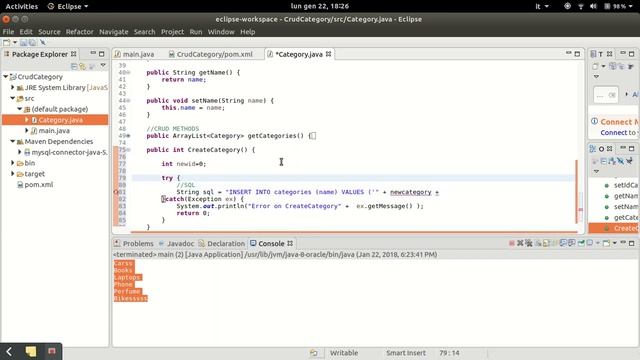Screen dimensions: 640x360
Task: Click the folded code box after getCategories
Action: (x=313, y=136)
